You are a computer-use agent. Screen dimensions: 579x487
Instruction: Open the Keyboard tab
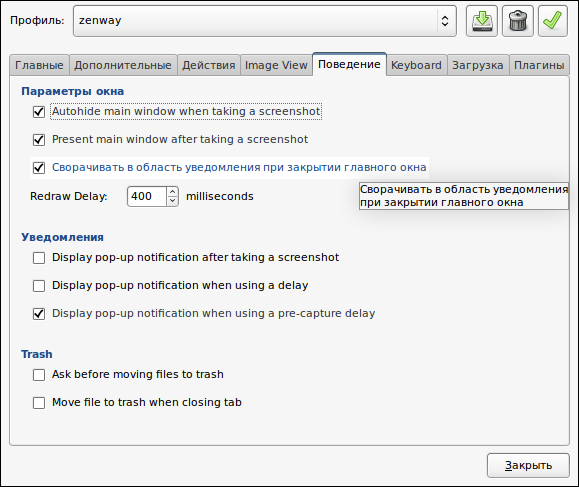point(417,65)
